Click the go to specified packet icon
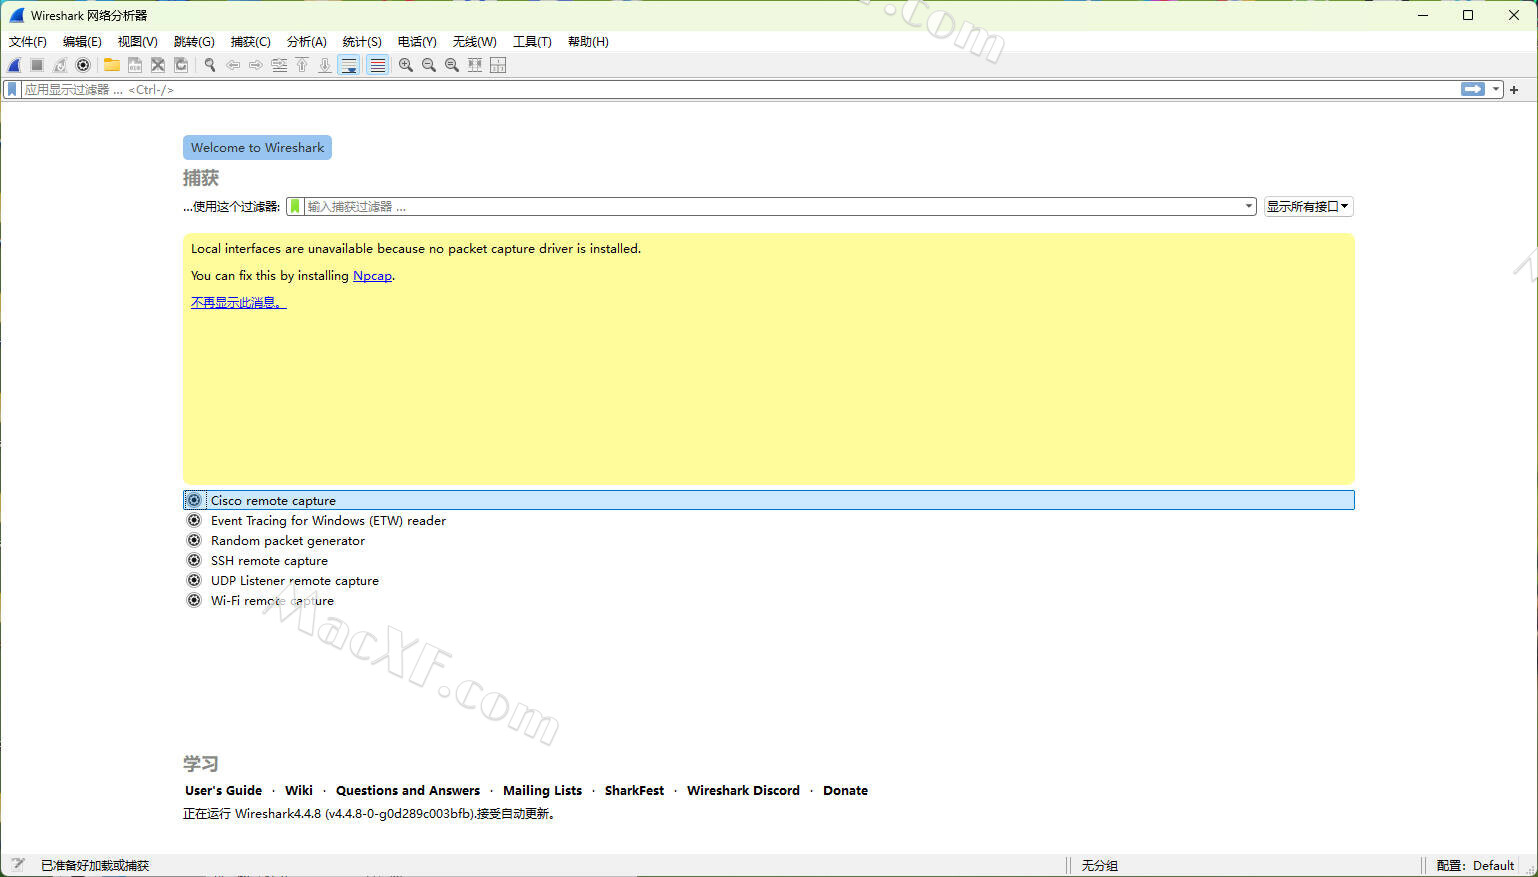 (x=279, y=65)
